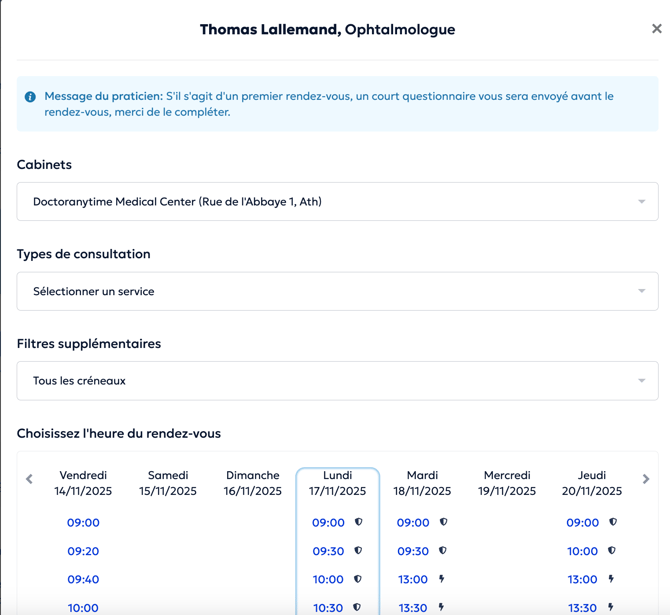The image size is (670, 615).
Task: Open the Cabinets dropdown
Action: coord(337,202)
